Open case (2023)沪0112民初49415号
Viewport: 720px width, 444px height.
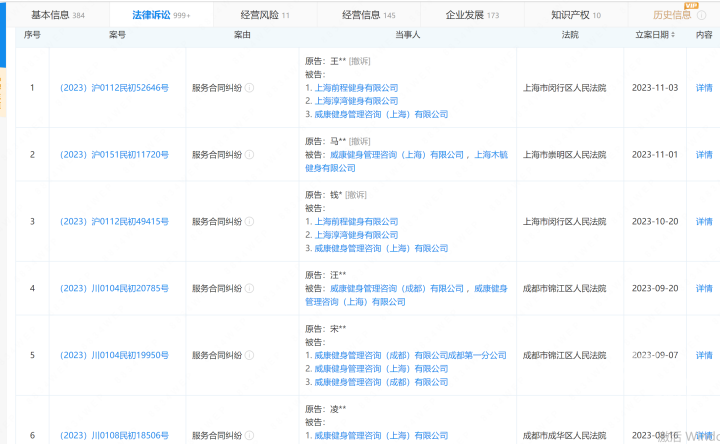coord(114,221)
